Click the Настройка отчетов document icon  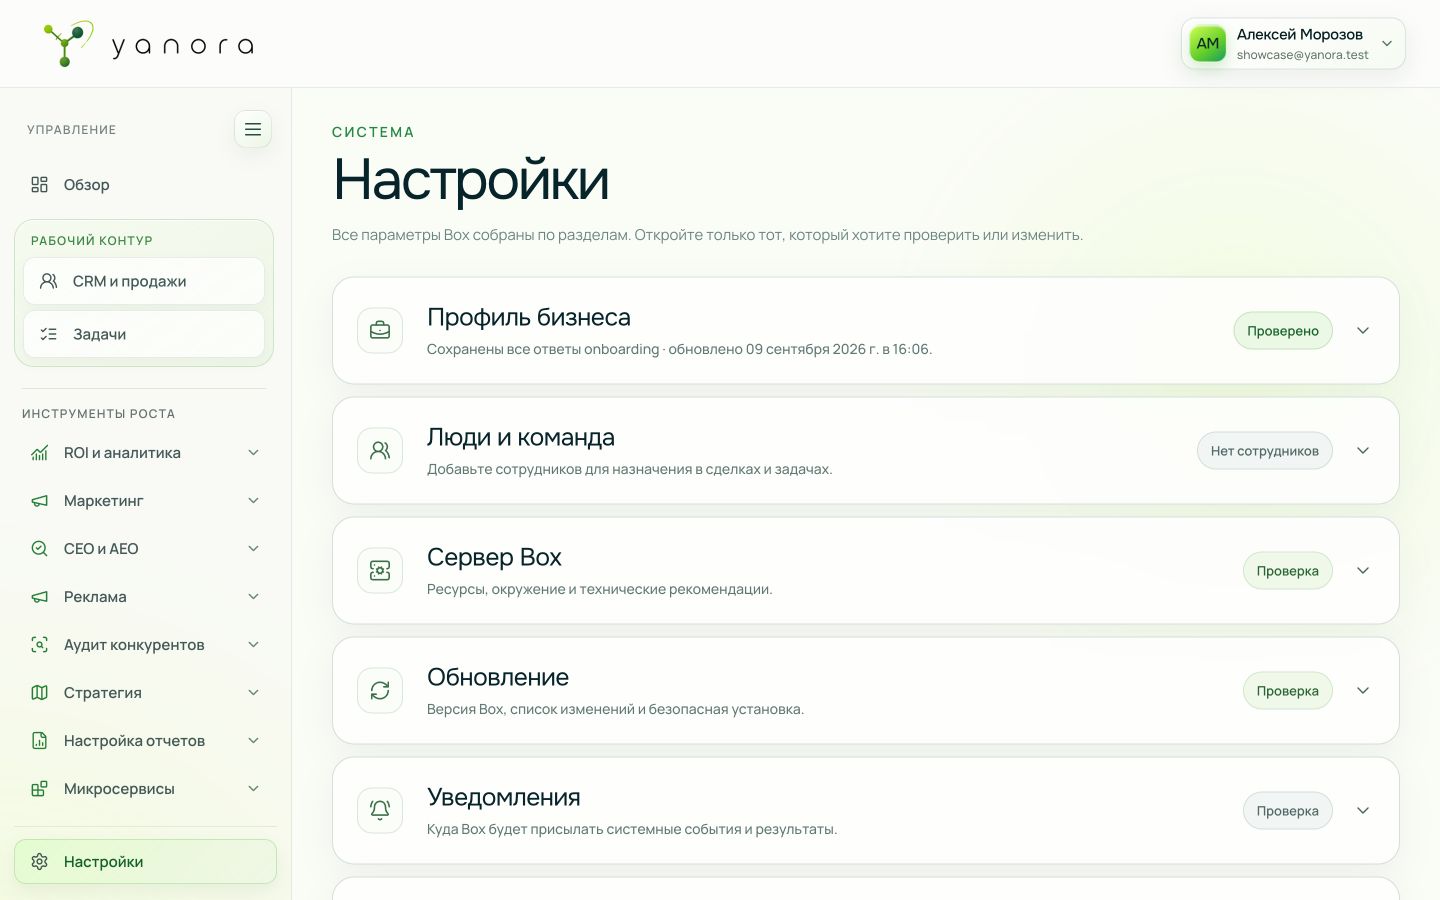click(x=39, y=741)
